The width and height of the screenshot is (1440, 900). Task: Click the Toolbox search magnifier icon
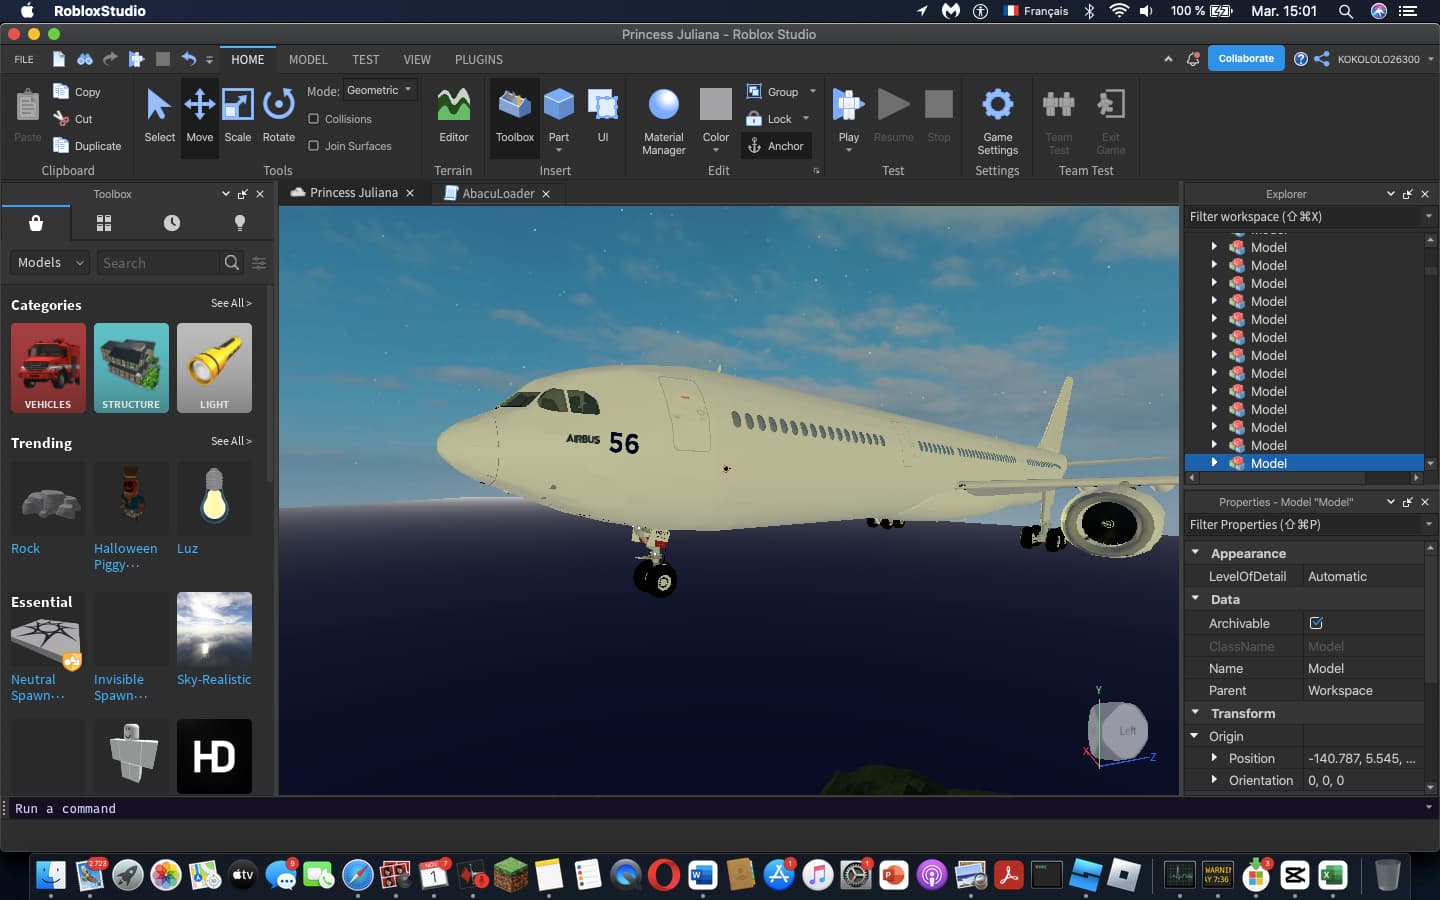click(232, 263)
